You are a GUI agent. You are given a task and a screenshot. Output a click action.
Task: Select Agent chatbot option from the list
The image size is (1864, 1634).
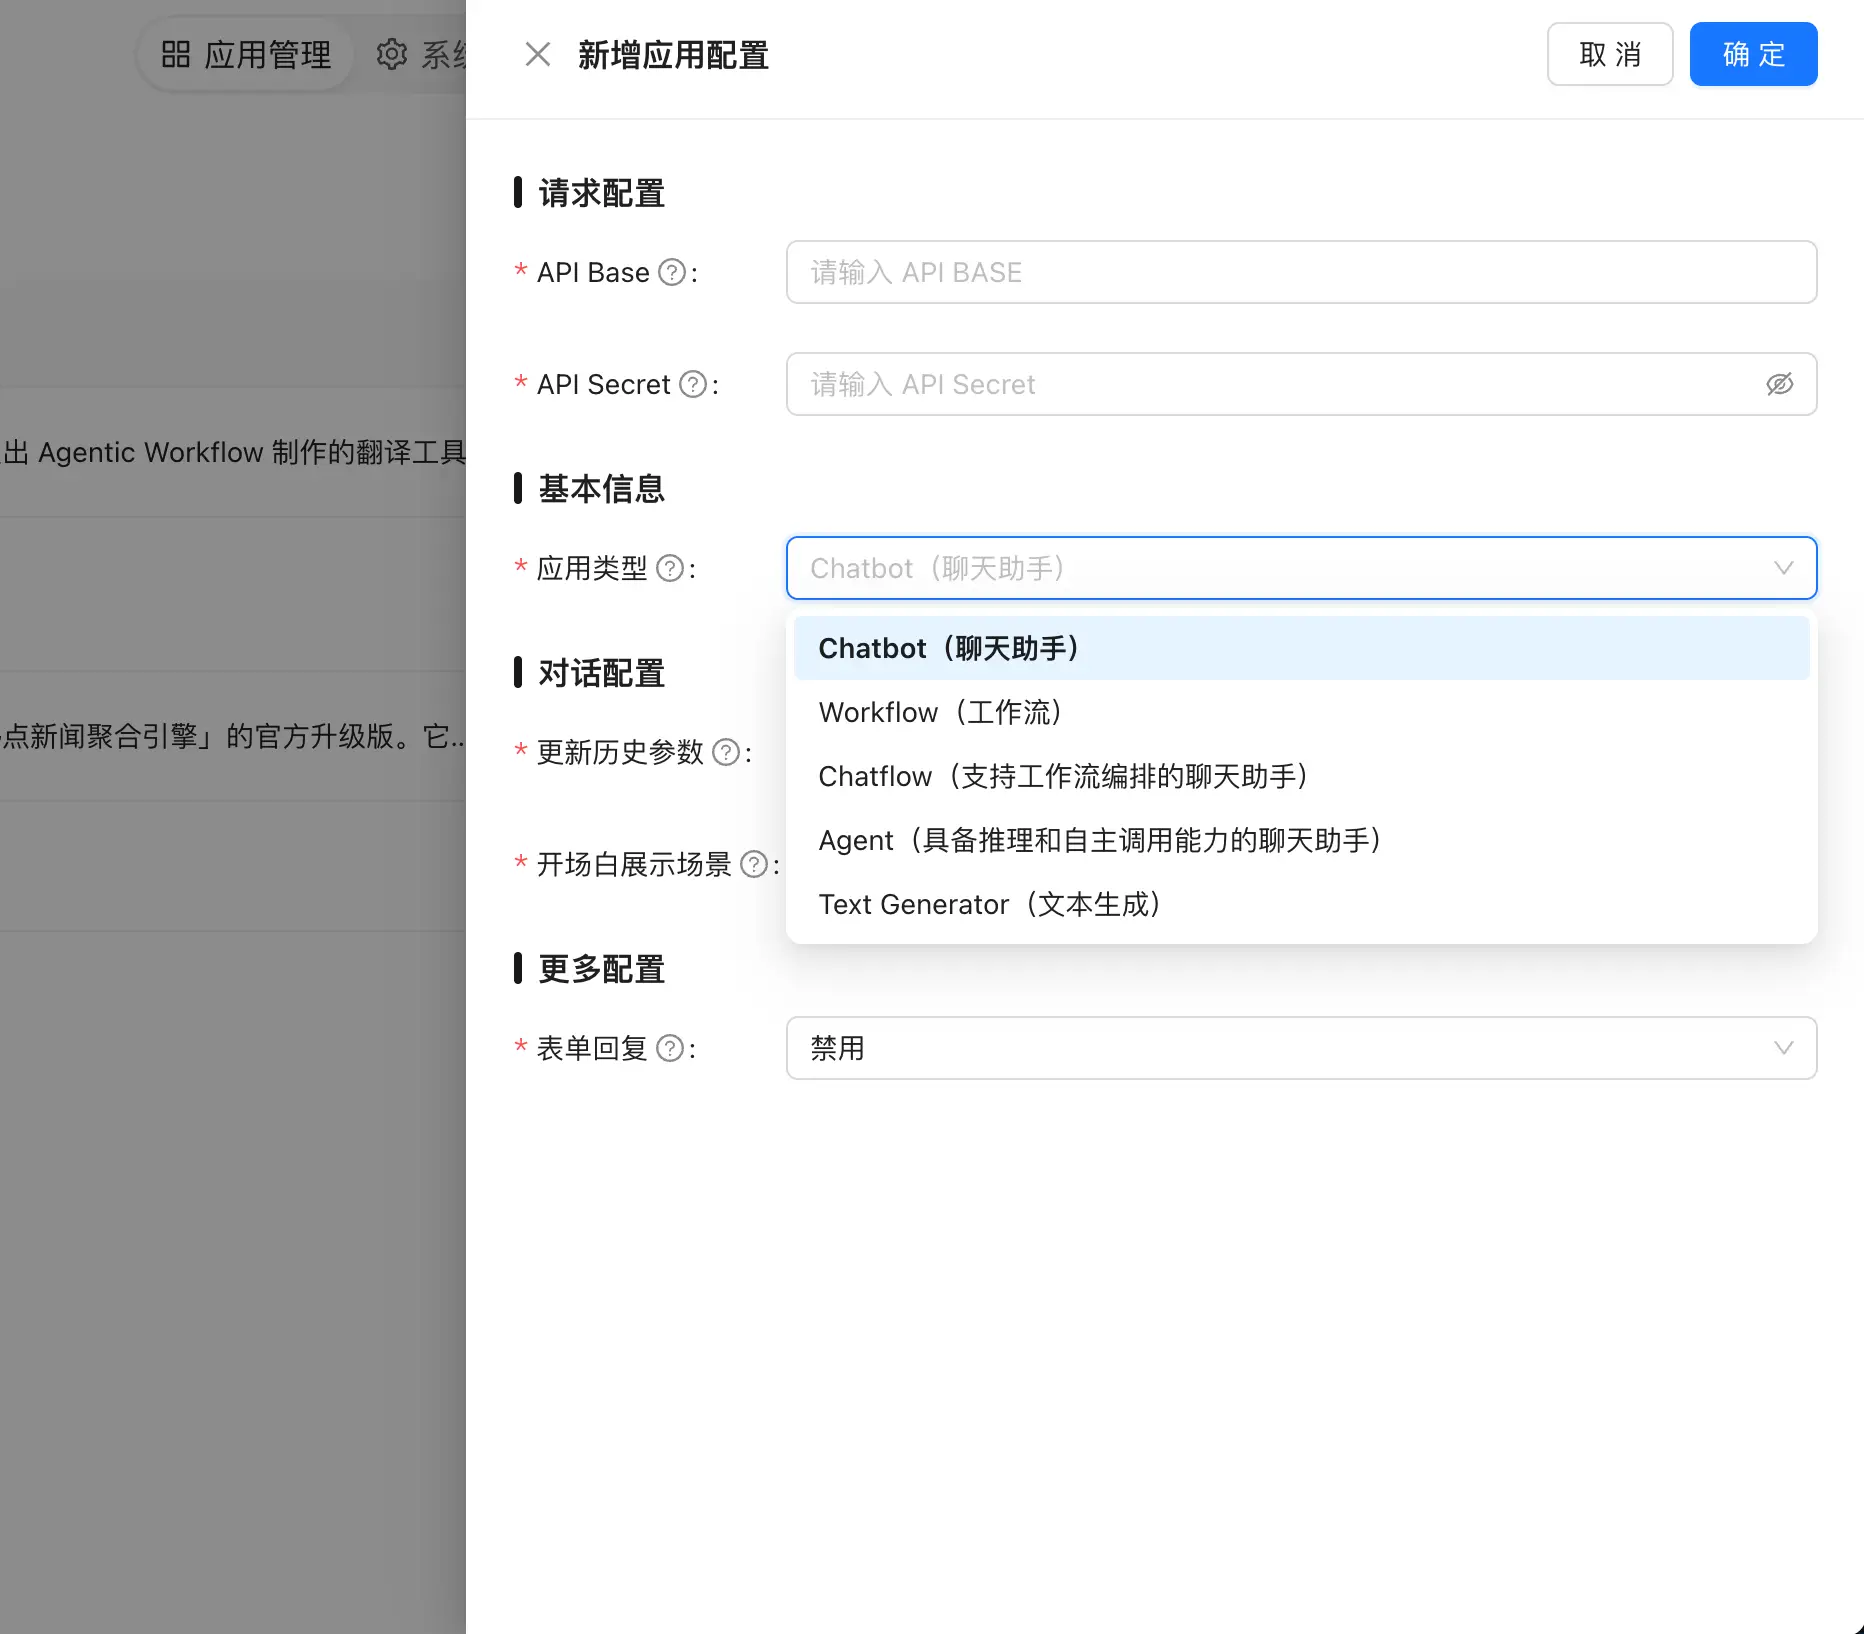pos(1100,840)
